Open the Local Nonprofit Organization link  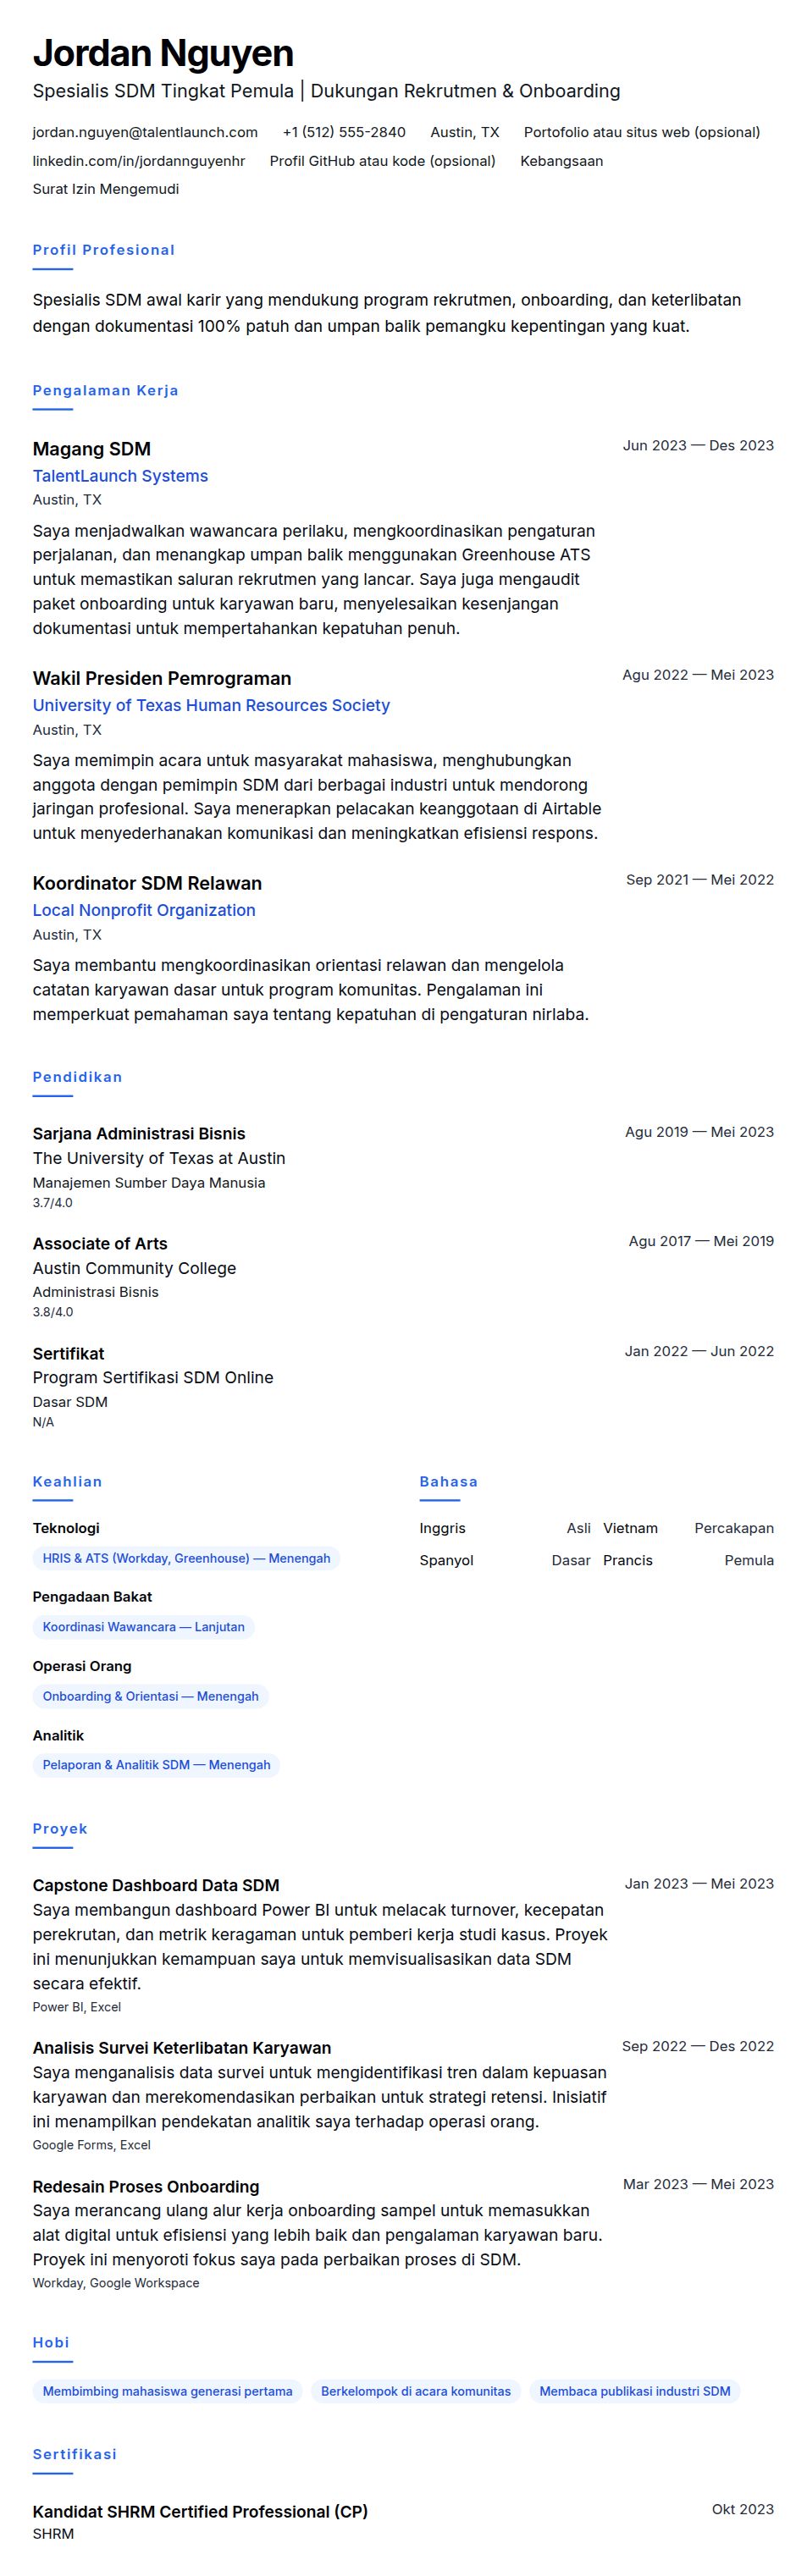pos(144,910)
